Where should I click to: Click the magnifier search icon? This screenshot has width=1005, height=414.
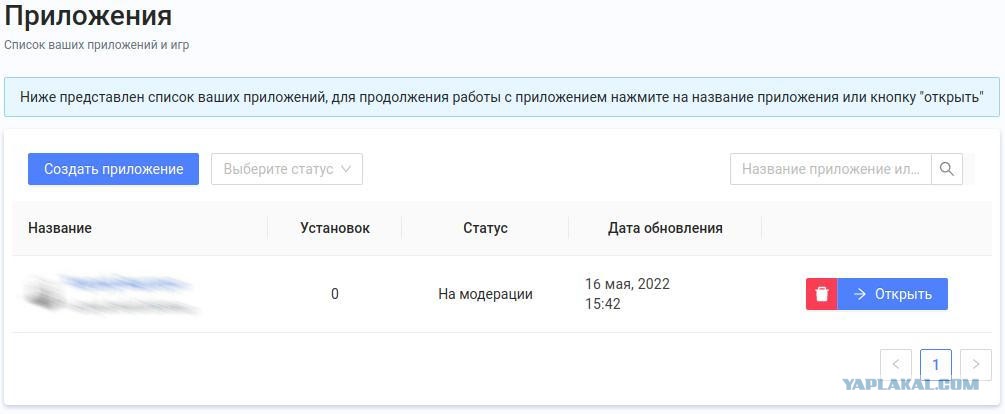click(x=947, y=169)
